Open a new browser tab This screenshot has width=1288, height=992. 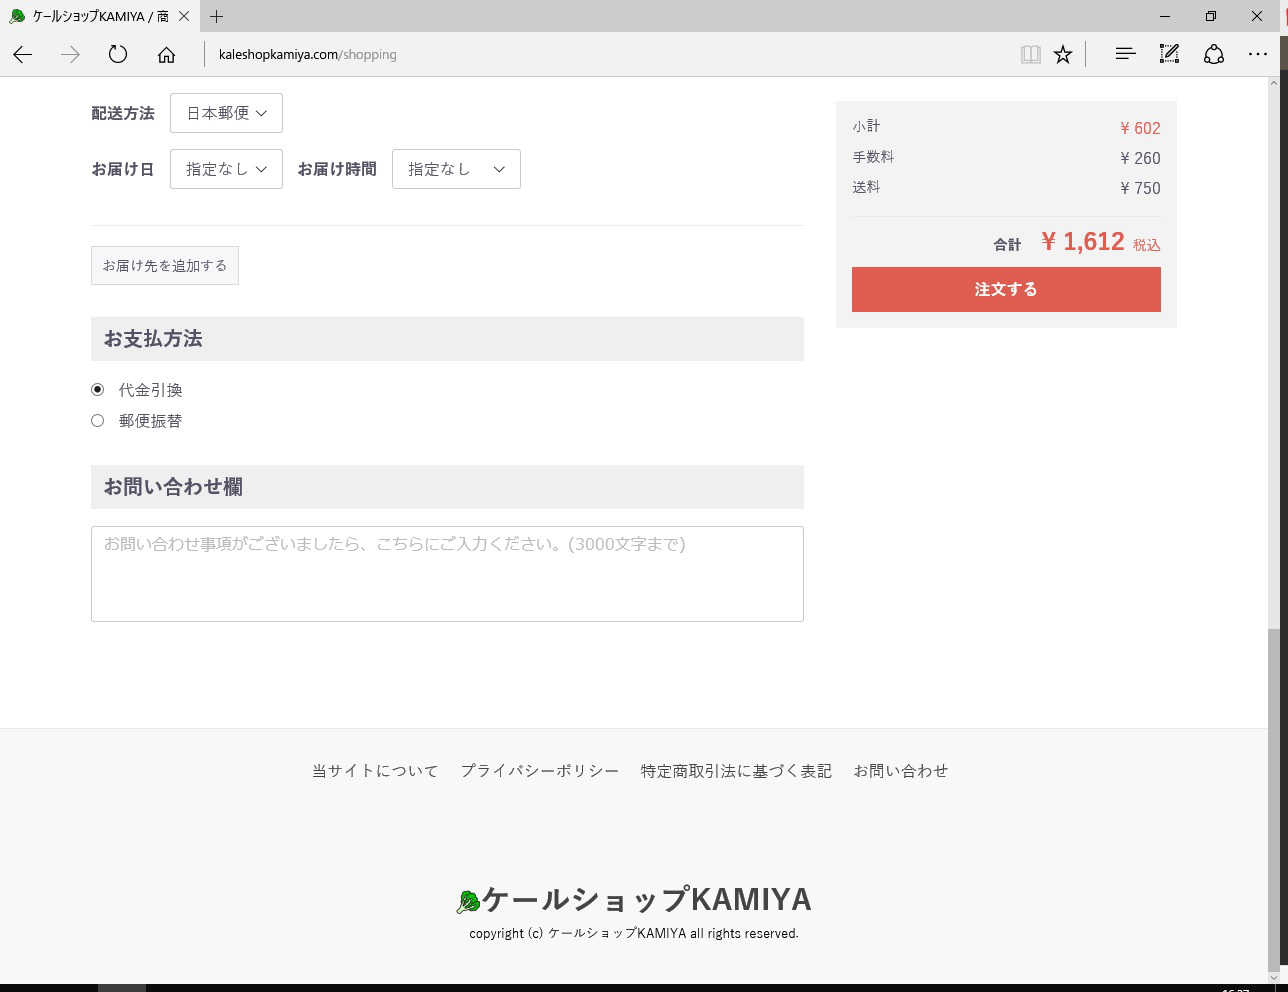[217, 16]
